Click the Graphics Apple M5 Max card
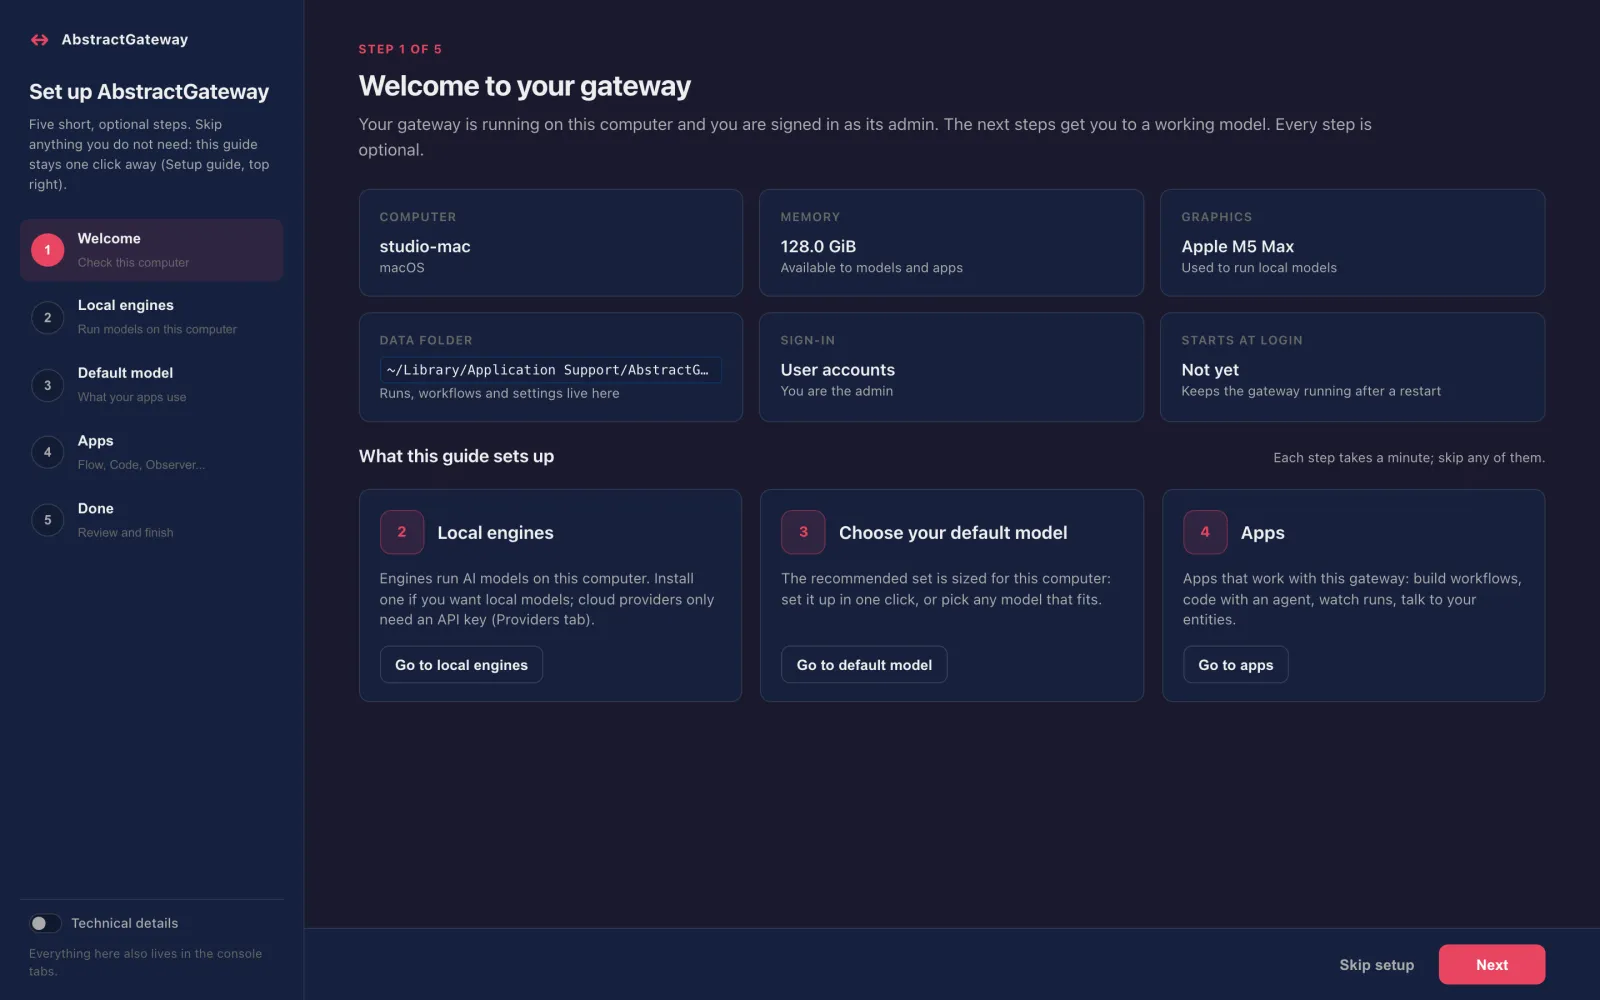This screenshot has width=1600, height=1000. (1352, 243)
